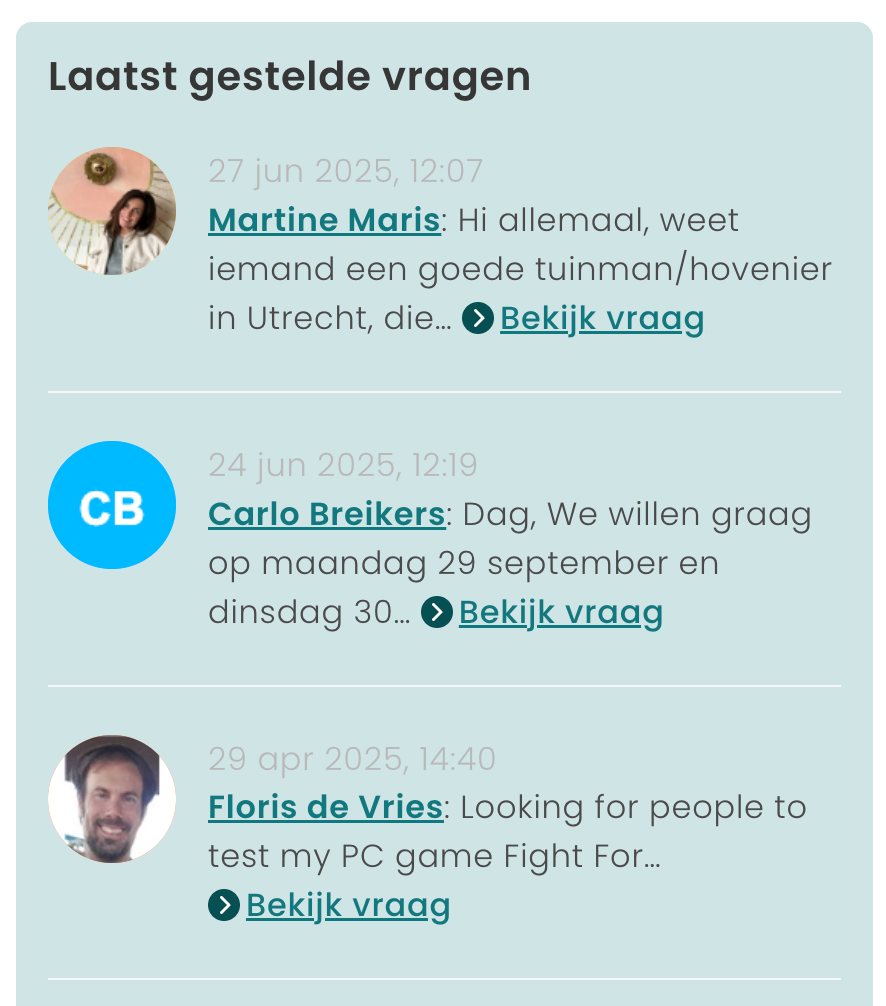Click the divider line below Martine's question
The width and height of the screenshot is (886, 1006).
tap(444, 391)
